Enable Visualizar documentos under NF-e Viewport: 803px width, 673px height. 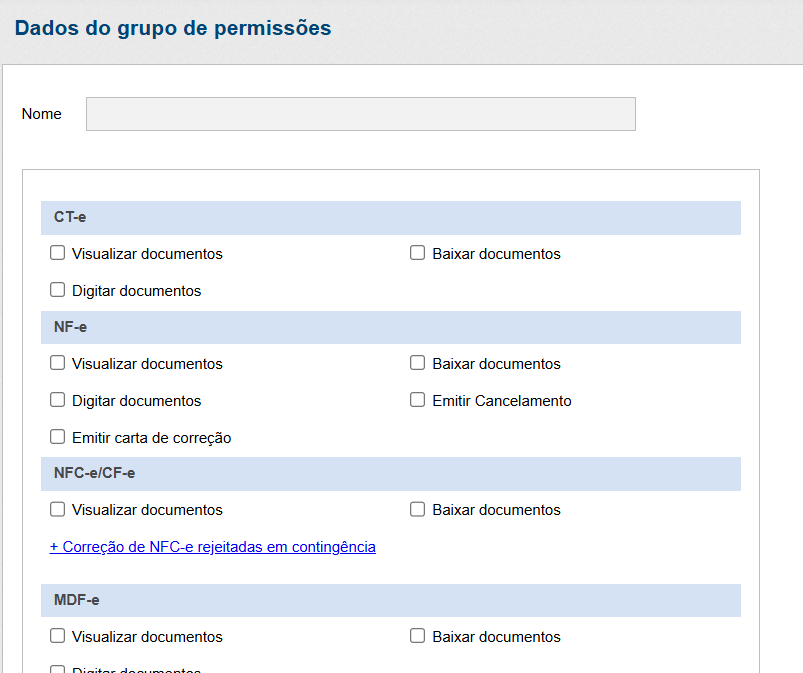58,363
